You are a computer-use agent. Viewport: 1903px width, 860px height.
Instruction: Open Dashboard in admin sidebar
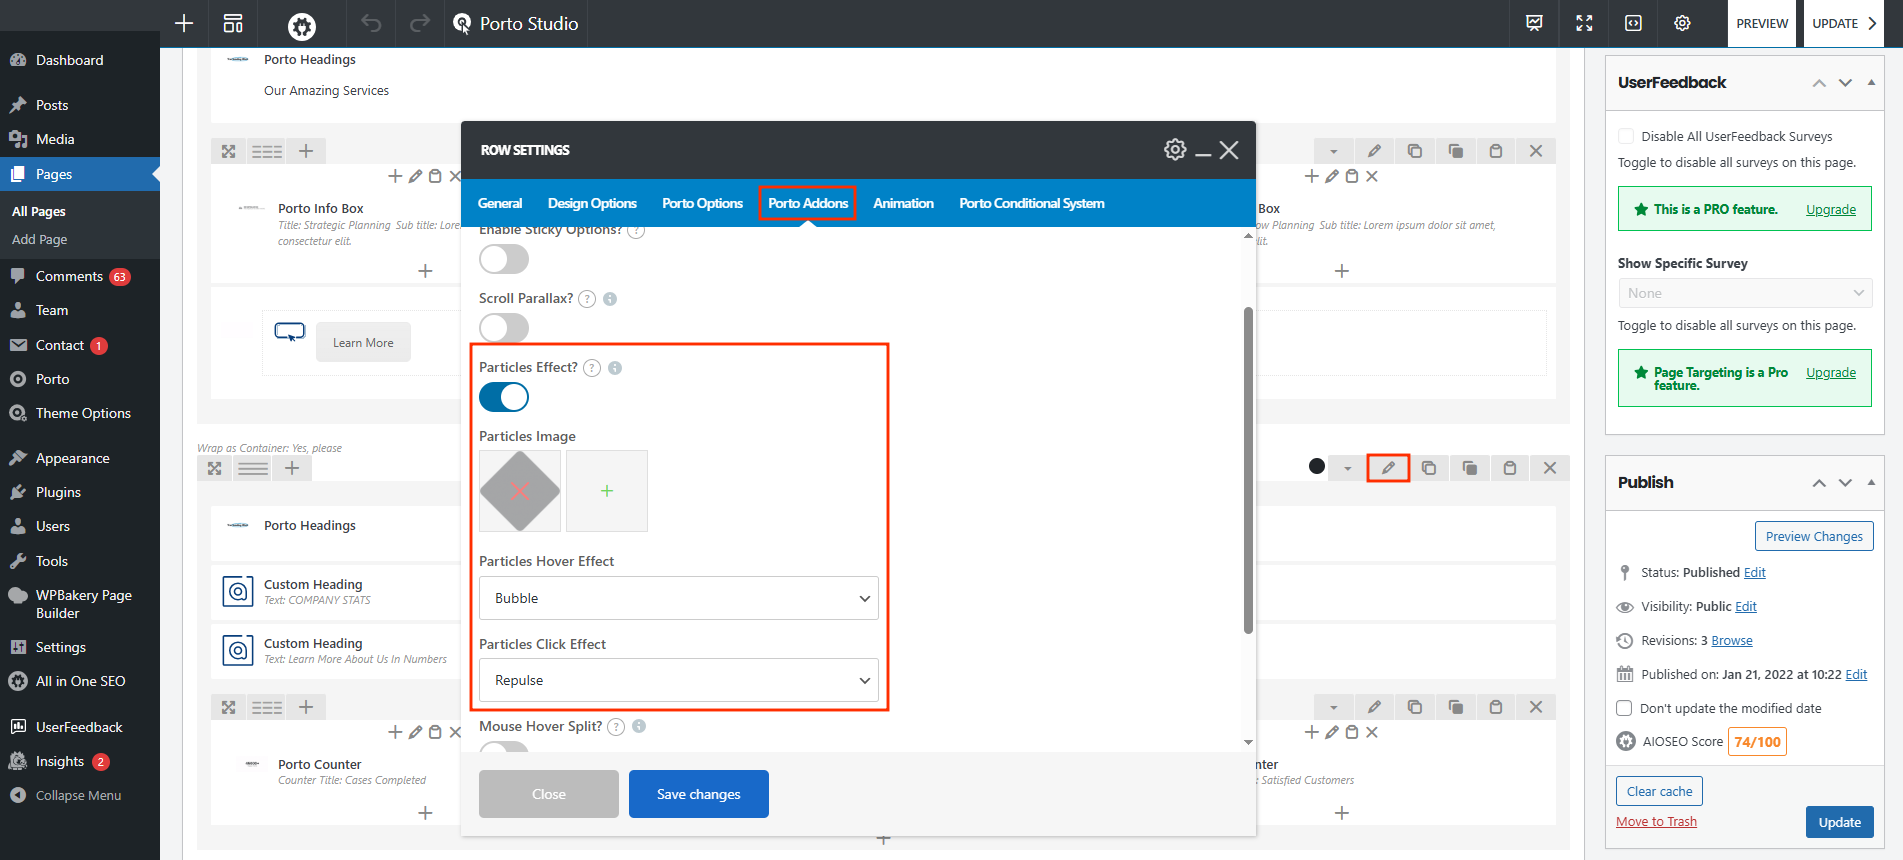tap(69, 60)
